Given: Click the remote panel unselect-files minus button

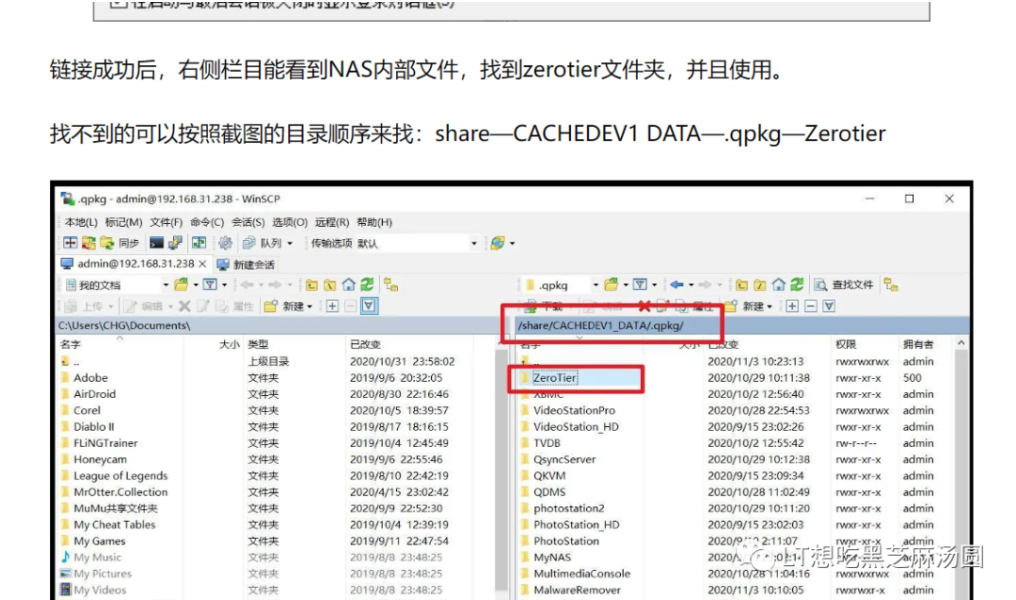Looking at the screenshot, I should (811, 306).
